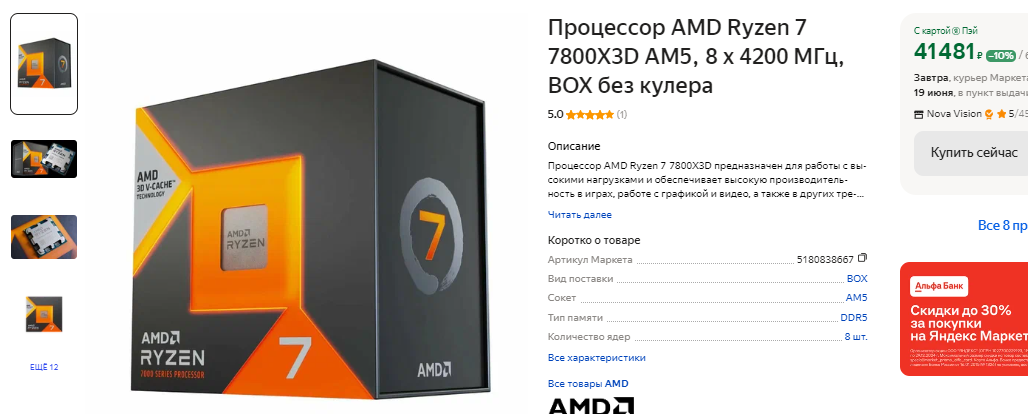The width and height of the screenshot is (1028, 414).
Task: Click the BOX delivery type link
Action: click(857, 278)
